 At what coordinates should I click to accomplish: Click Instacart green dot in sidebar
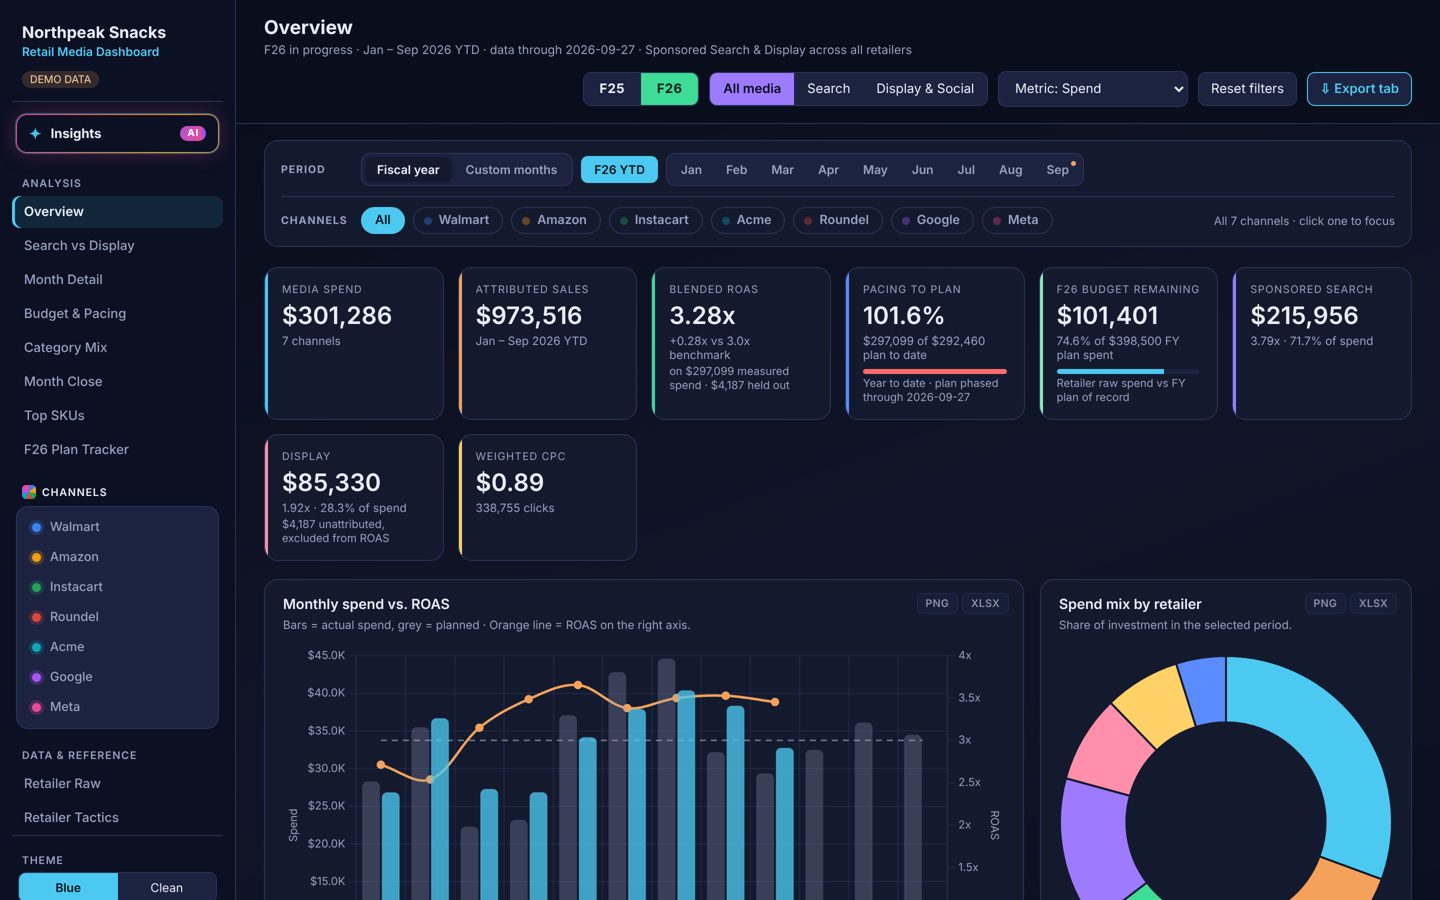(x=36, y=587)
